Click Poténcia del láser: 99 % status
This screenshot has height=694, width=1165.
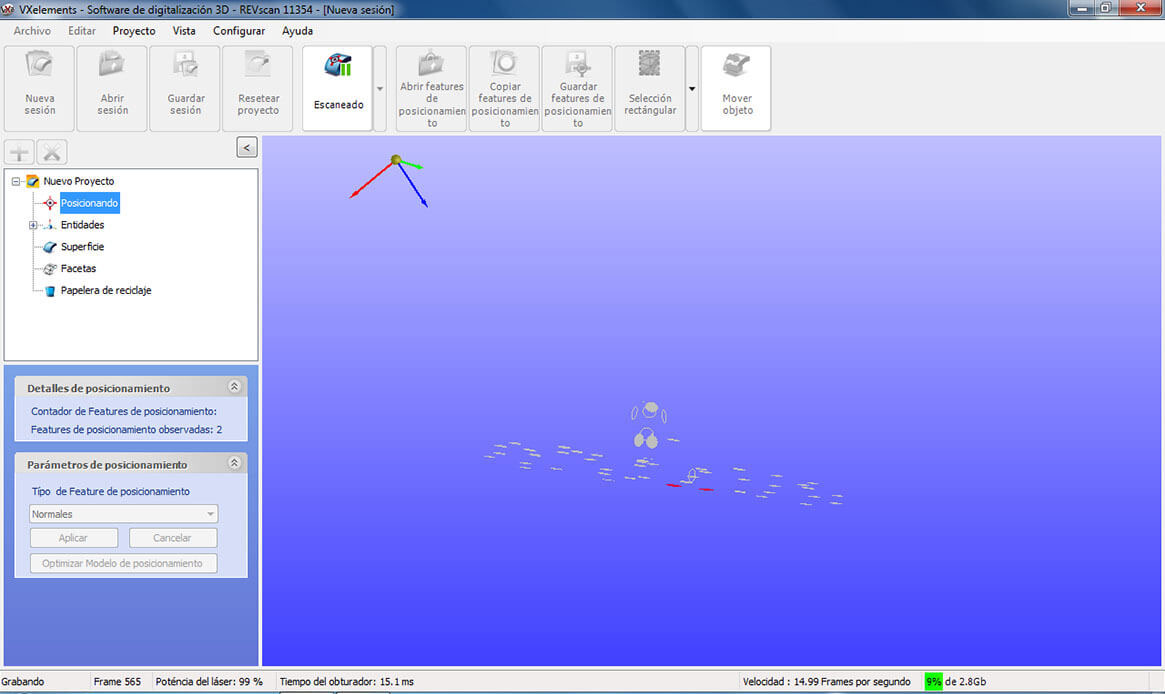pos(209,681)
